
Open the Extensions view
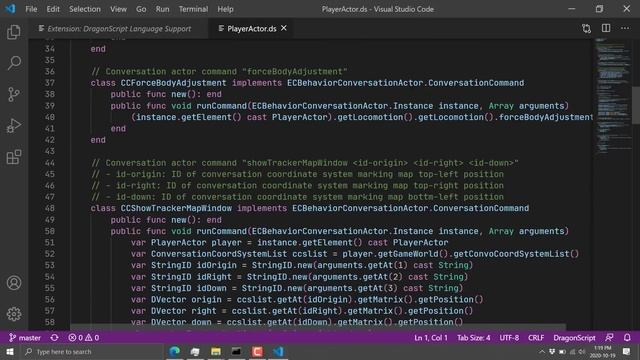pos(14,157)
